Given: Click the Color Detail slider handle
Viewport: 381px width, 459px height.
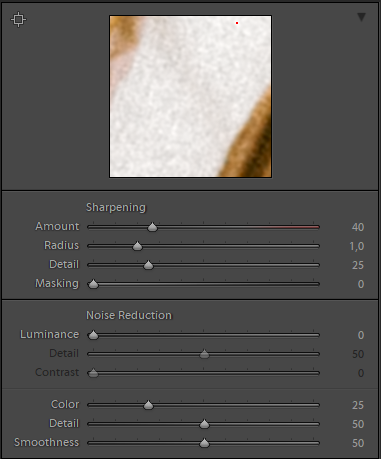Looking at the screenshot, I should tap(204, 424).
